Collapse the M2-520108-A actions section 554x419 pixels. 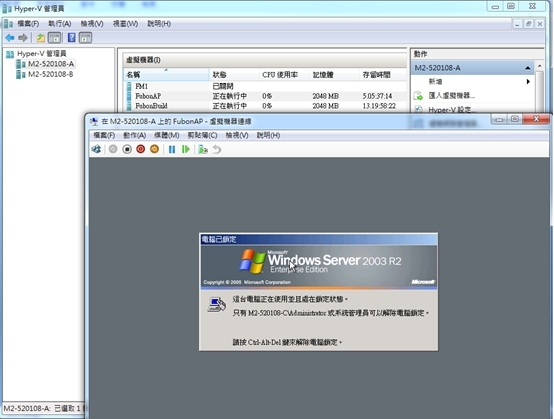click(528, 68)
